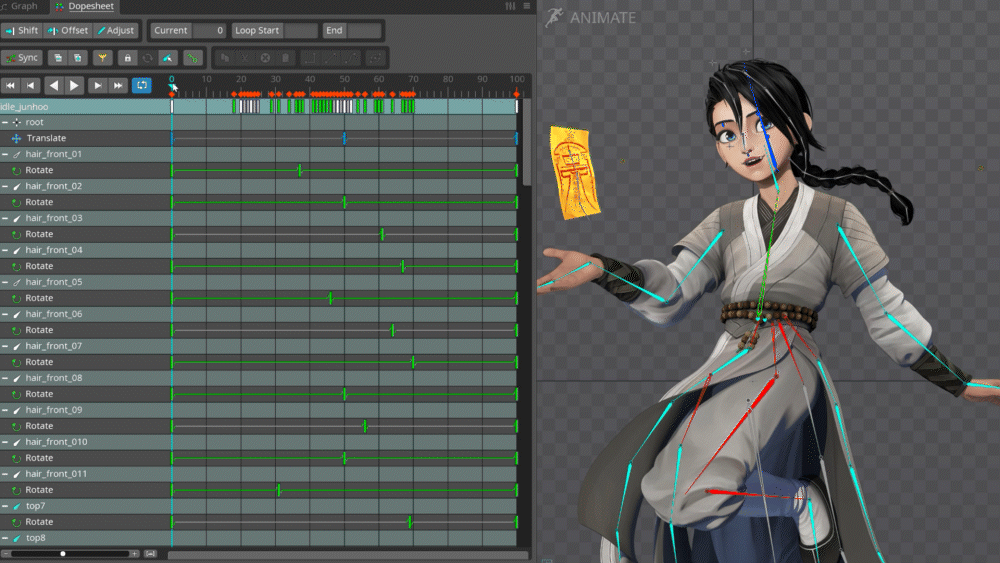Screen dimensions: 1000x563
Task: Toggle the lock rows icon
Action: tap(126, 58)
